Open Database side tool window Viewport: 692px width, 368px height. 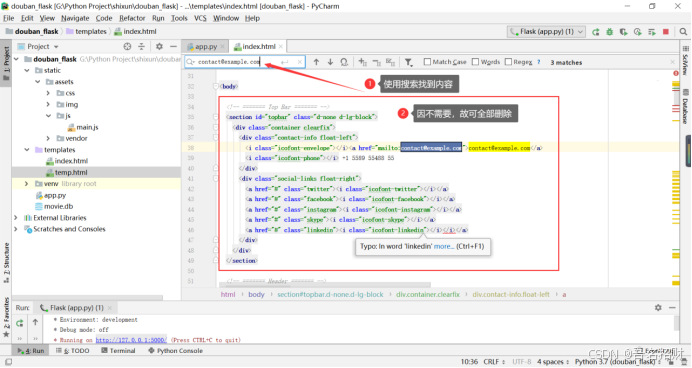[x=685, y=106]
